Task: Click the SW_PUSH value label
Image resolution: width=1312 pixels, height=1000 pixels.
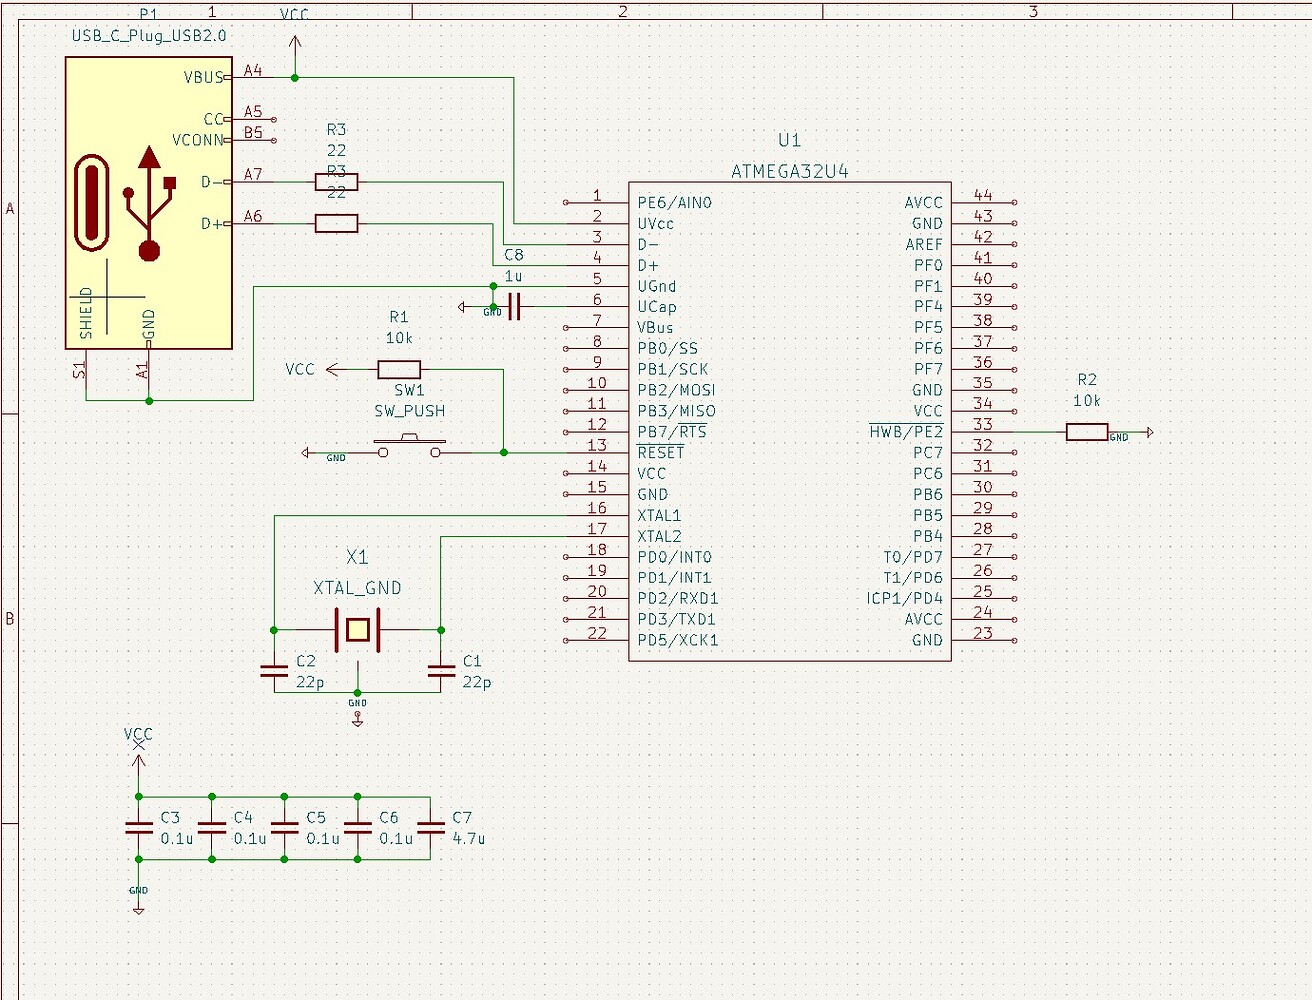Action: 410,411
